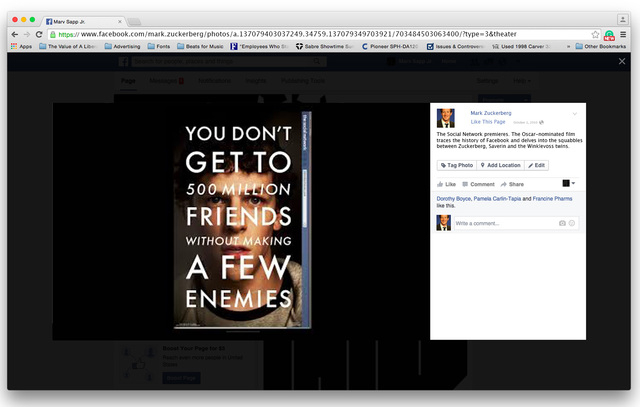Show hidden bookmarks with the chevron

569,47
